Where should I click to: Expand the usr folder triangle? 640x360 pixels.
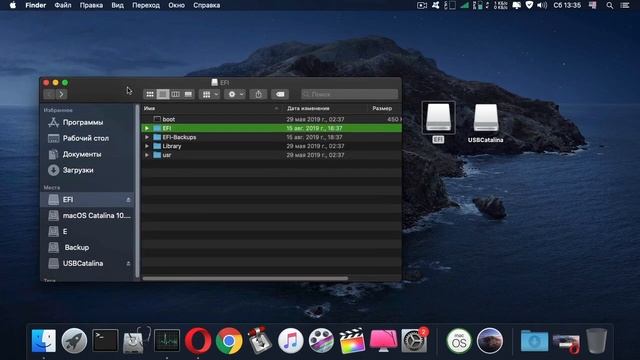(x=147, y=155)
